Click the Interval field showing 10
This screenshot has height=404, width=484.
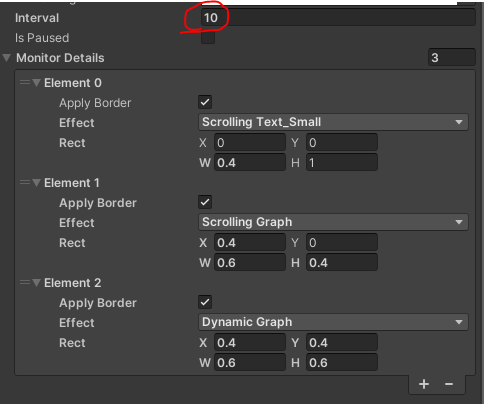[338, 18]
